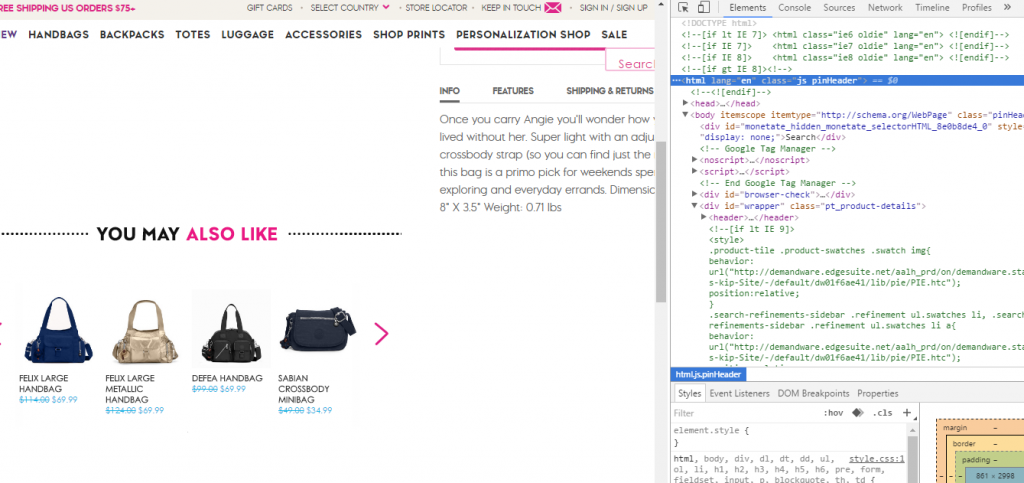Collapse the body element node
Viewport: 1024px width, 483px height.
pyautogui.click(x=685, y=115)
